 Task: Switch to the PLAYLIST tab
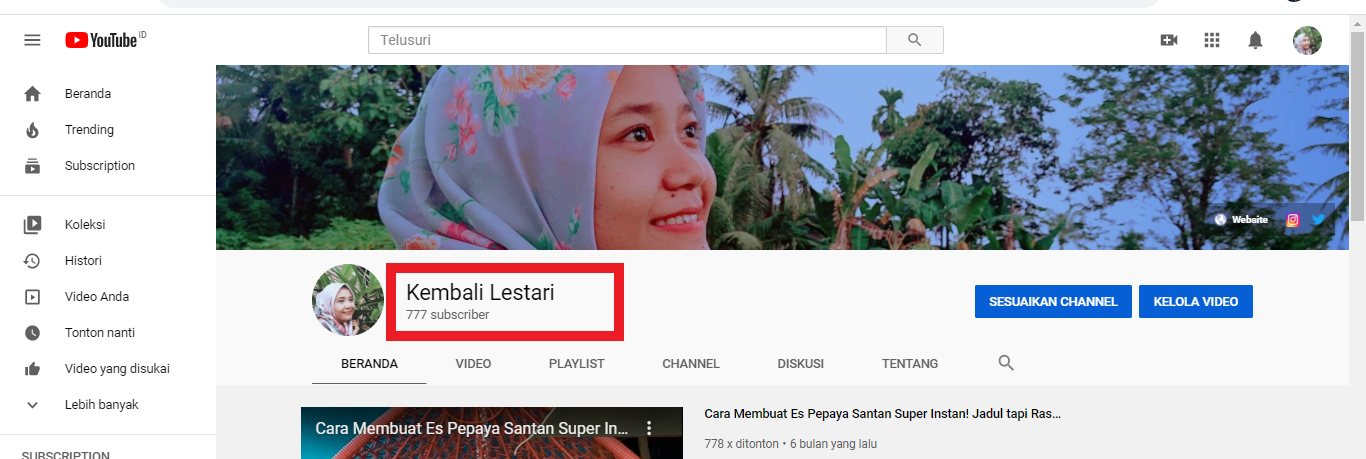point(577,364)
